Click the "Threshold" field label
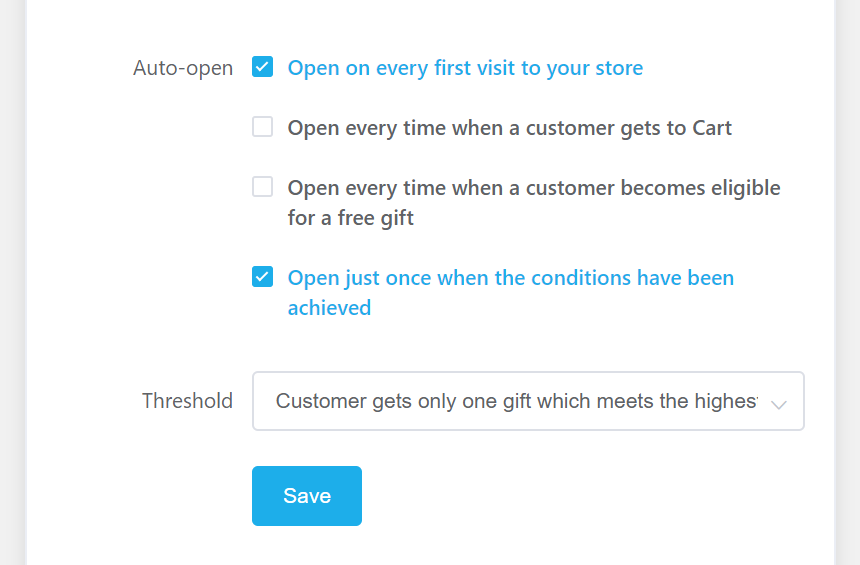This screenshot has height=565, width=860. pyautogui.click(x=187, y=401)
